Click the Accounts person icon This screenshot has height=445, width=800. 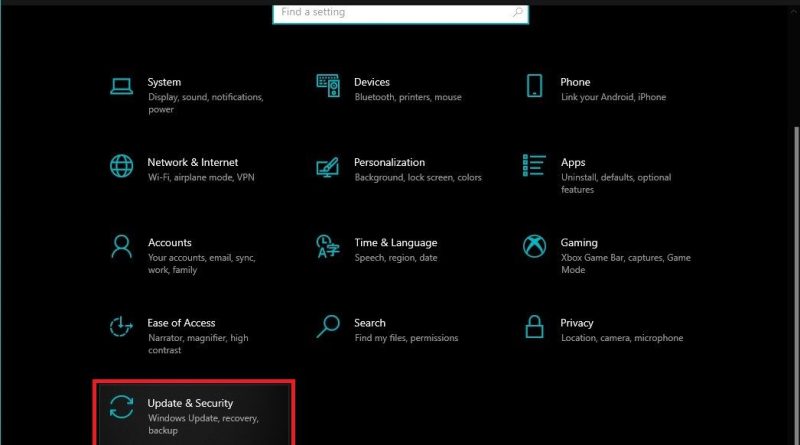pyautogui.click(x=121, y=246)
